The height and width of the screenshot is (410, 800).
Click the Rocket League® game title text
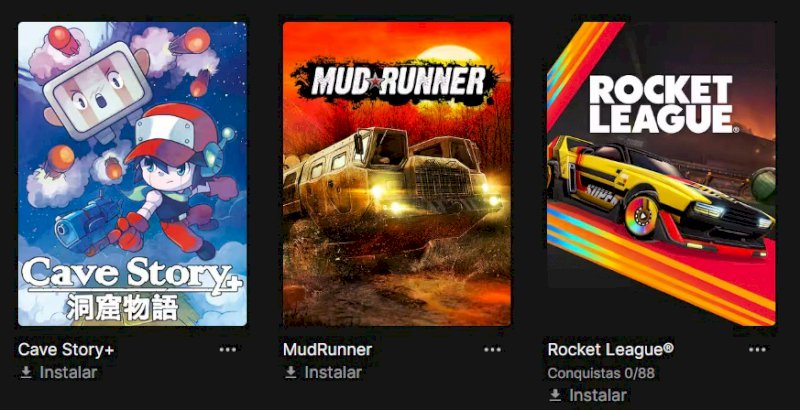pyautogui.click(x=611, y=350)
